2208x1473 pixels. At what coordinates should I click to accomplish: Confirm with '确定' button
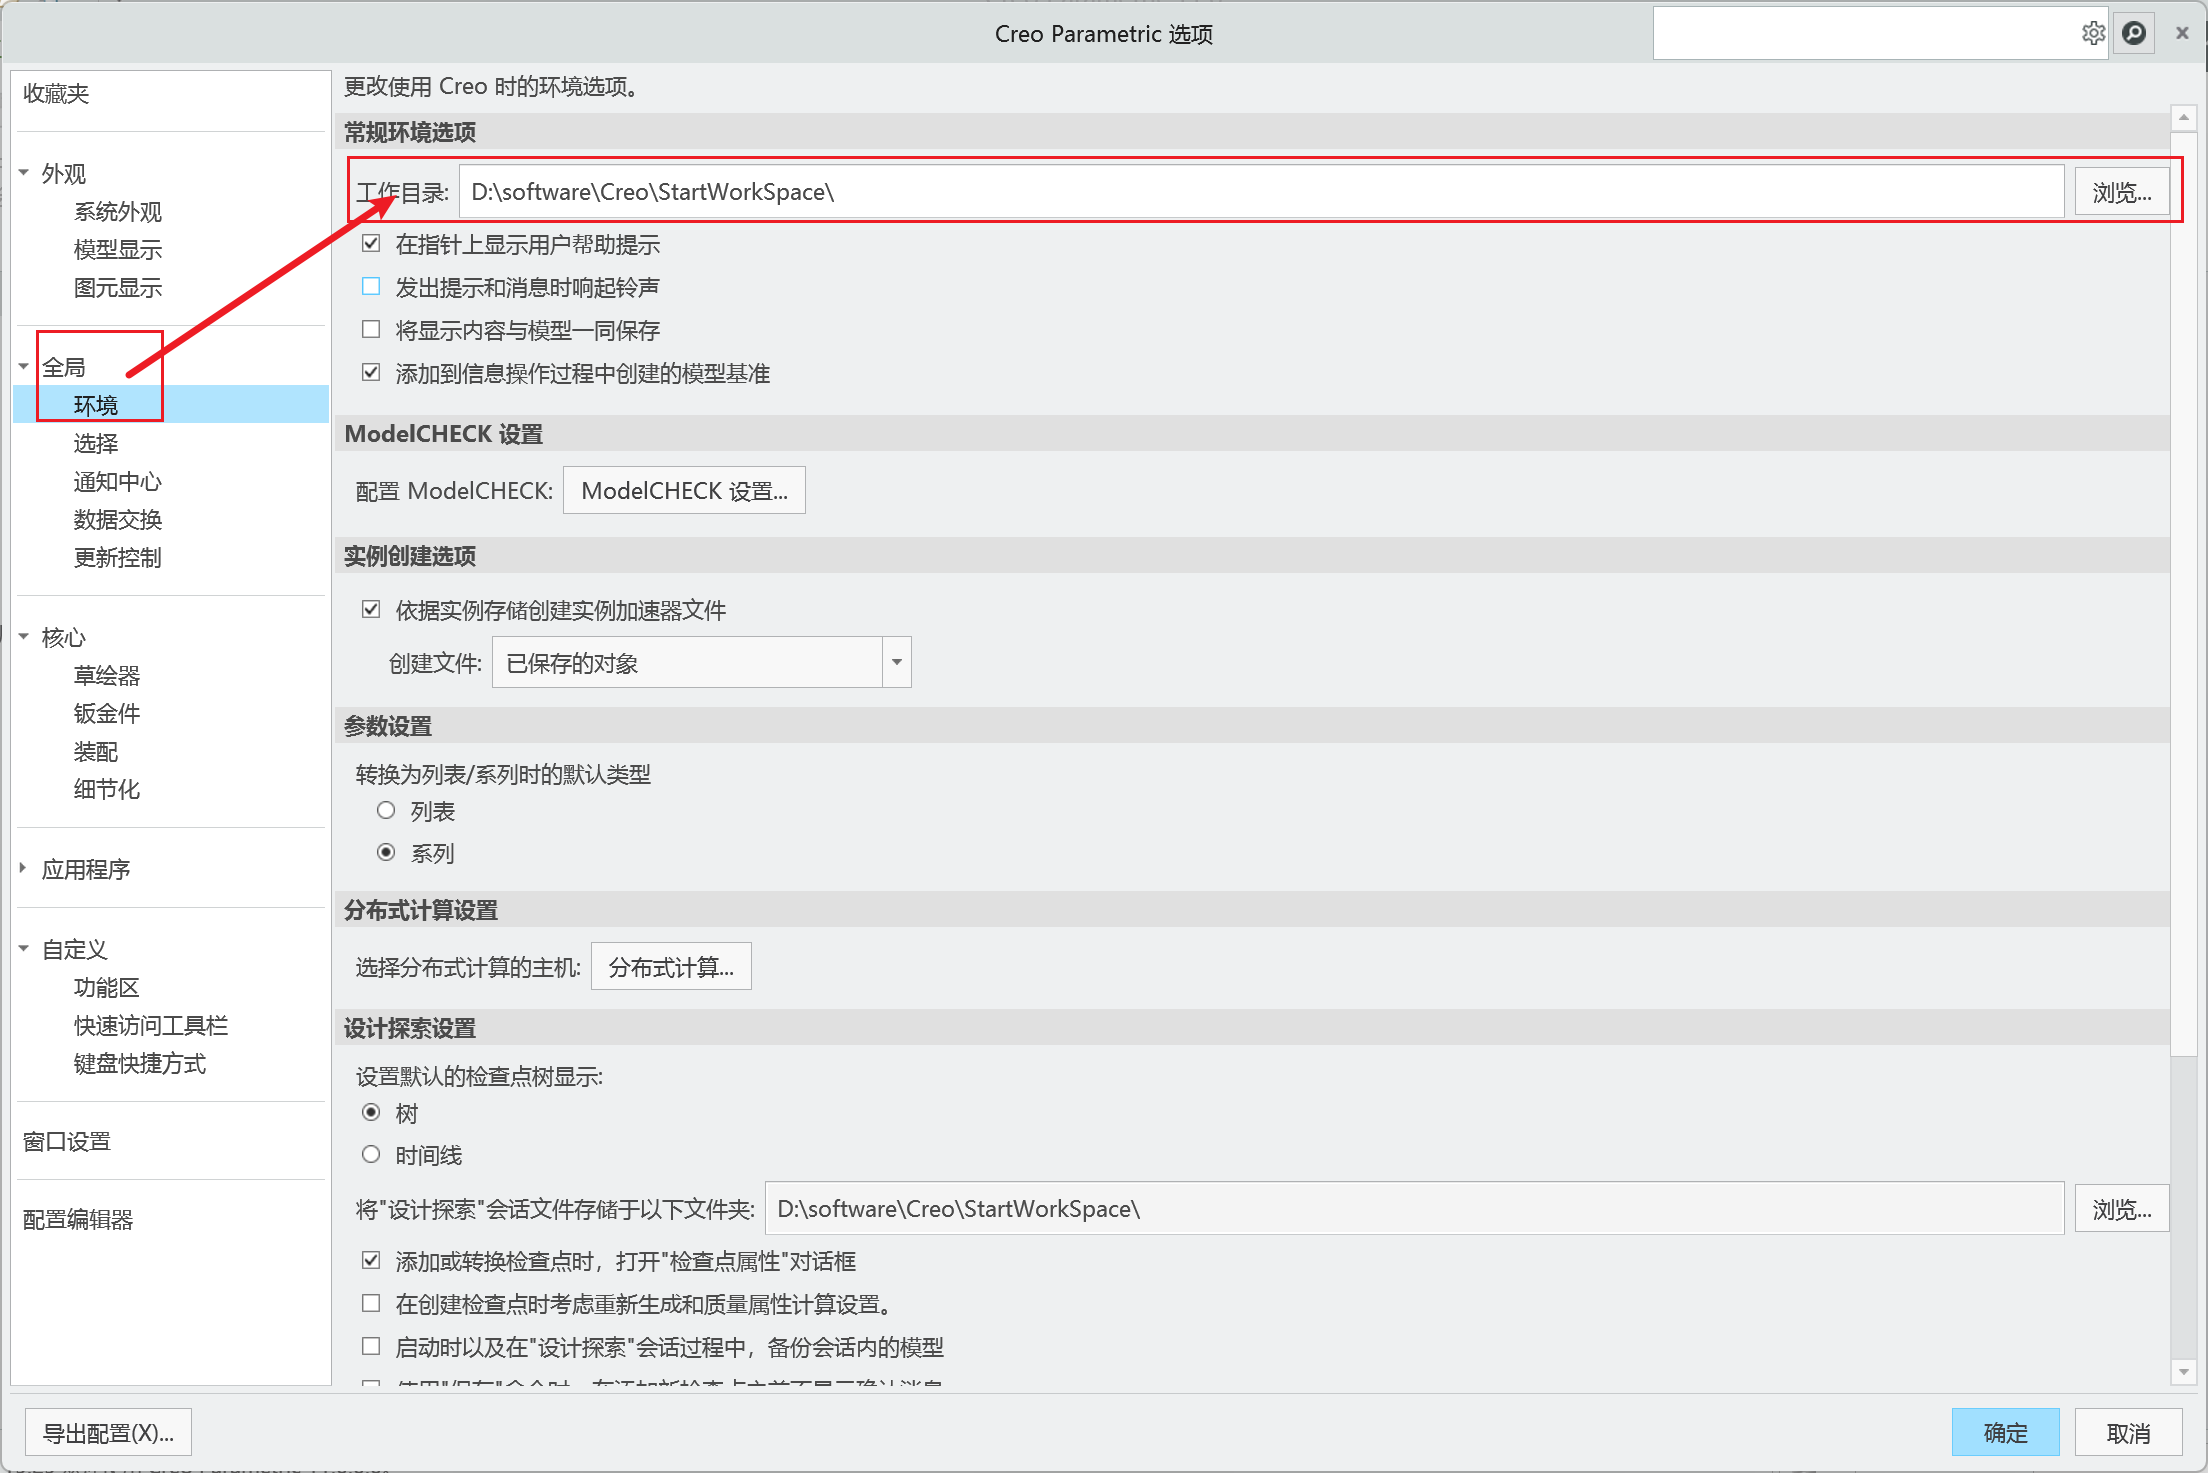(2005, 1433)
